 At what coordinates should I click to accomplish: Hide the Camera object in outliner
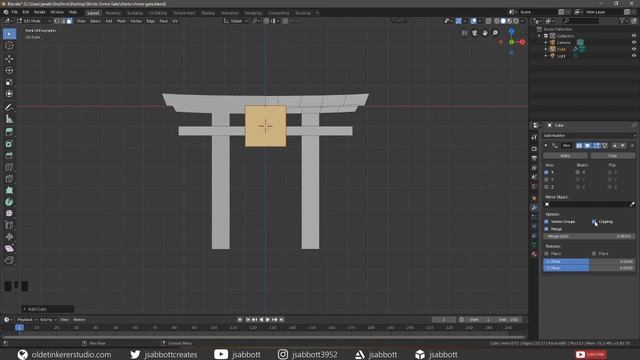point(634,42)
